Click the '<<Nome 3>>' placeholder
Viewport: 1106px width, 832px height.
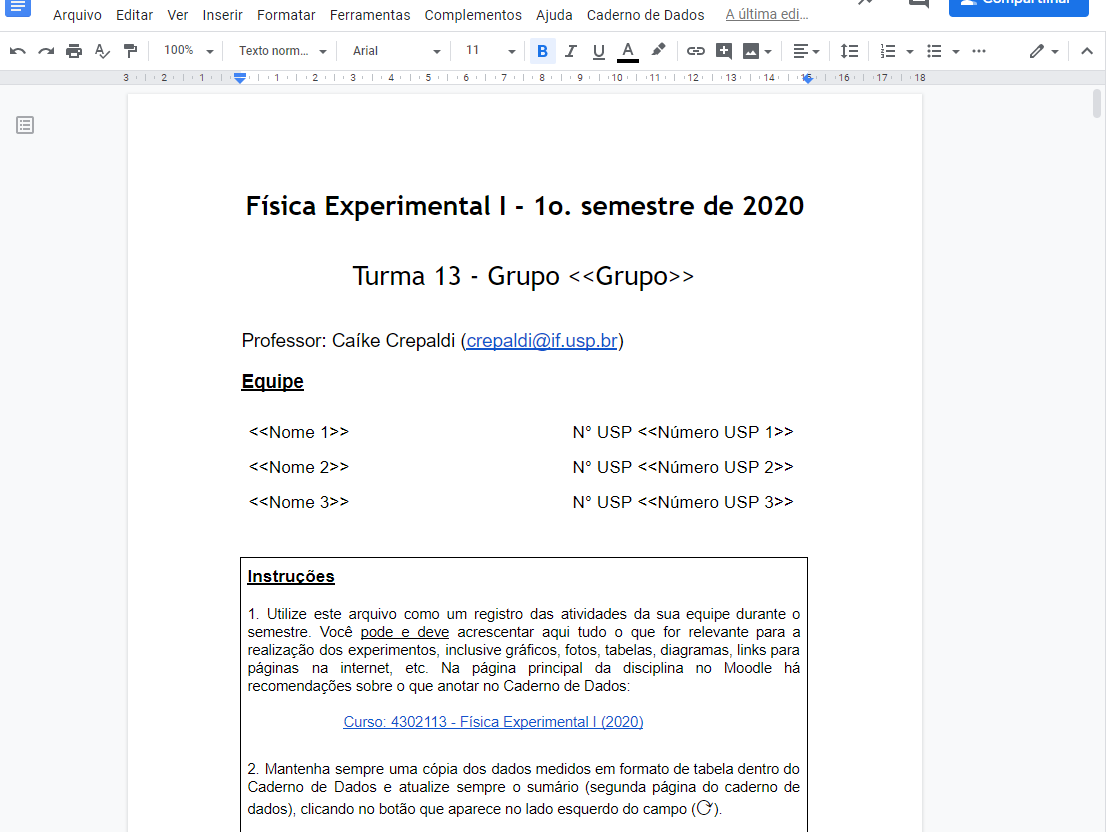[299, 503]
